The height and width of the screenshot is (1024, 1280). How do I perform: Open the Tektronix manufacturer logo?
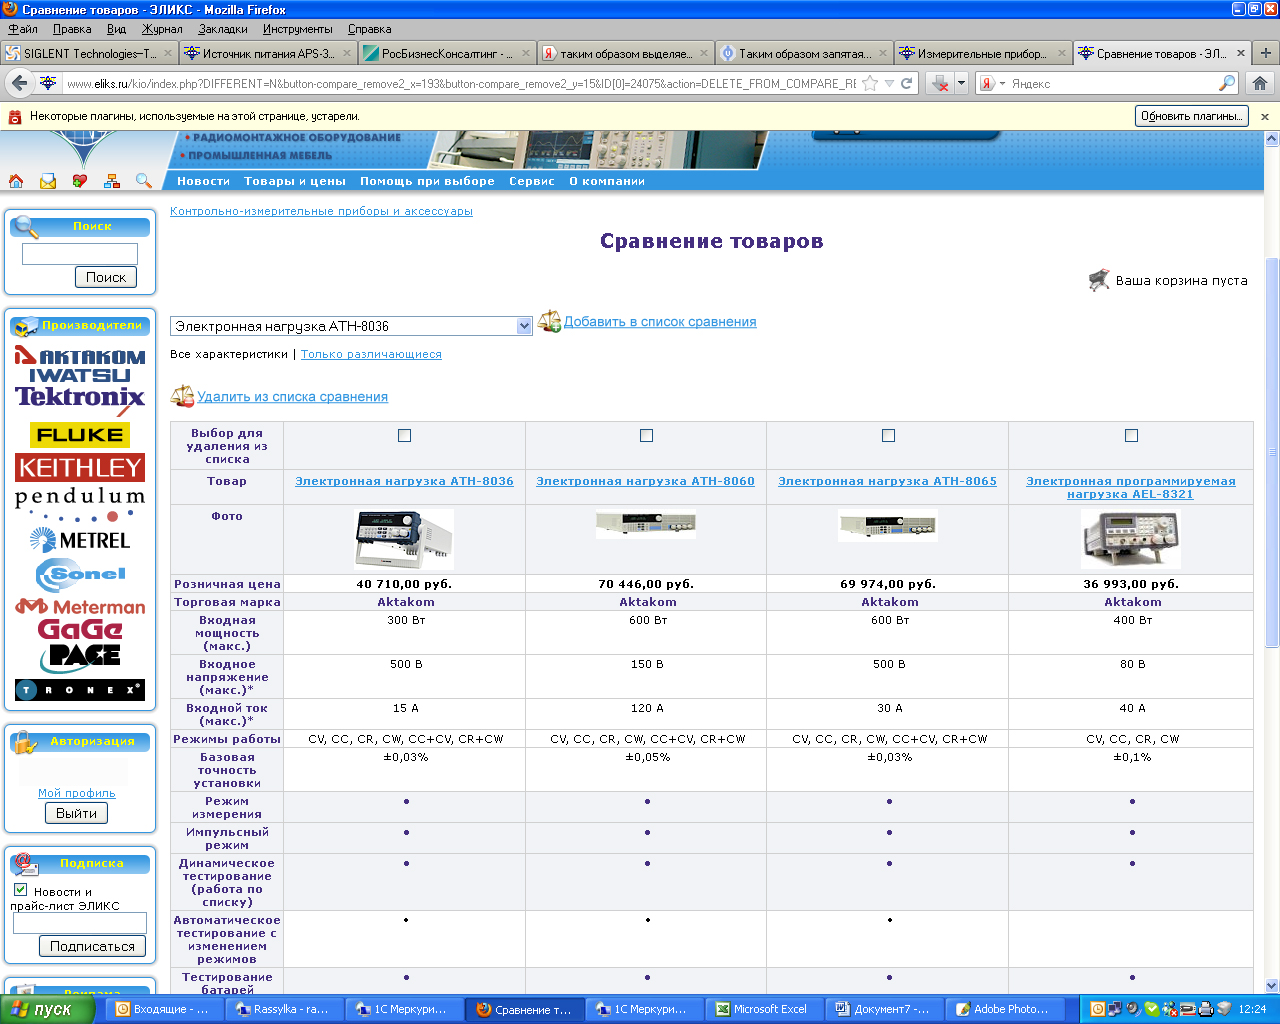click(x=80, y=399)
